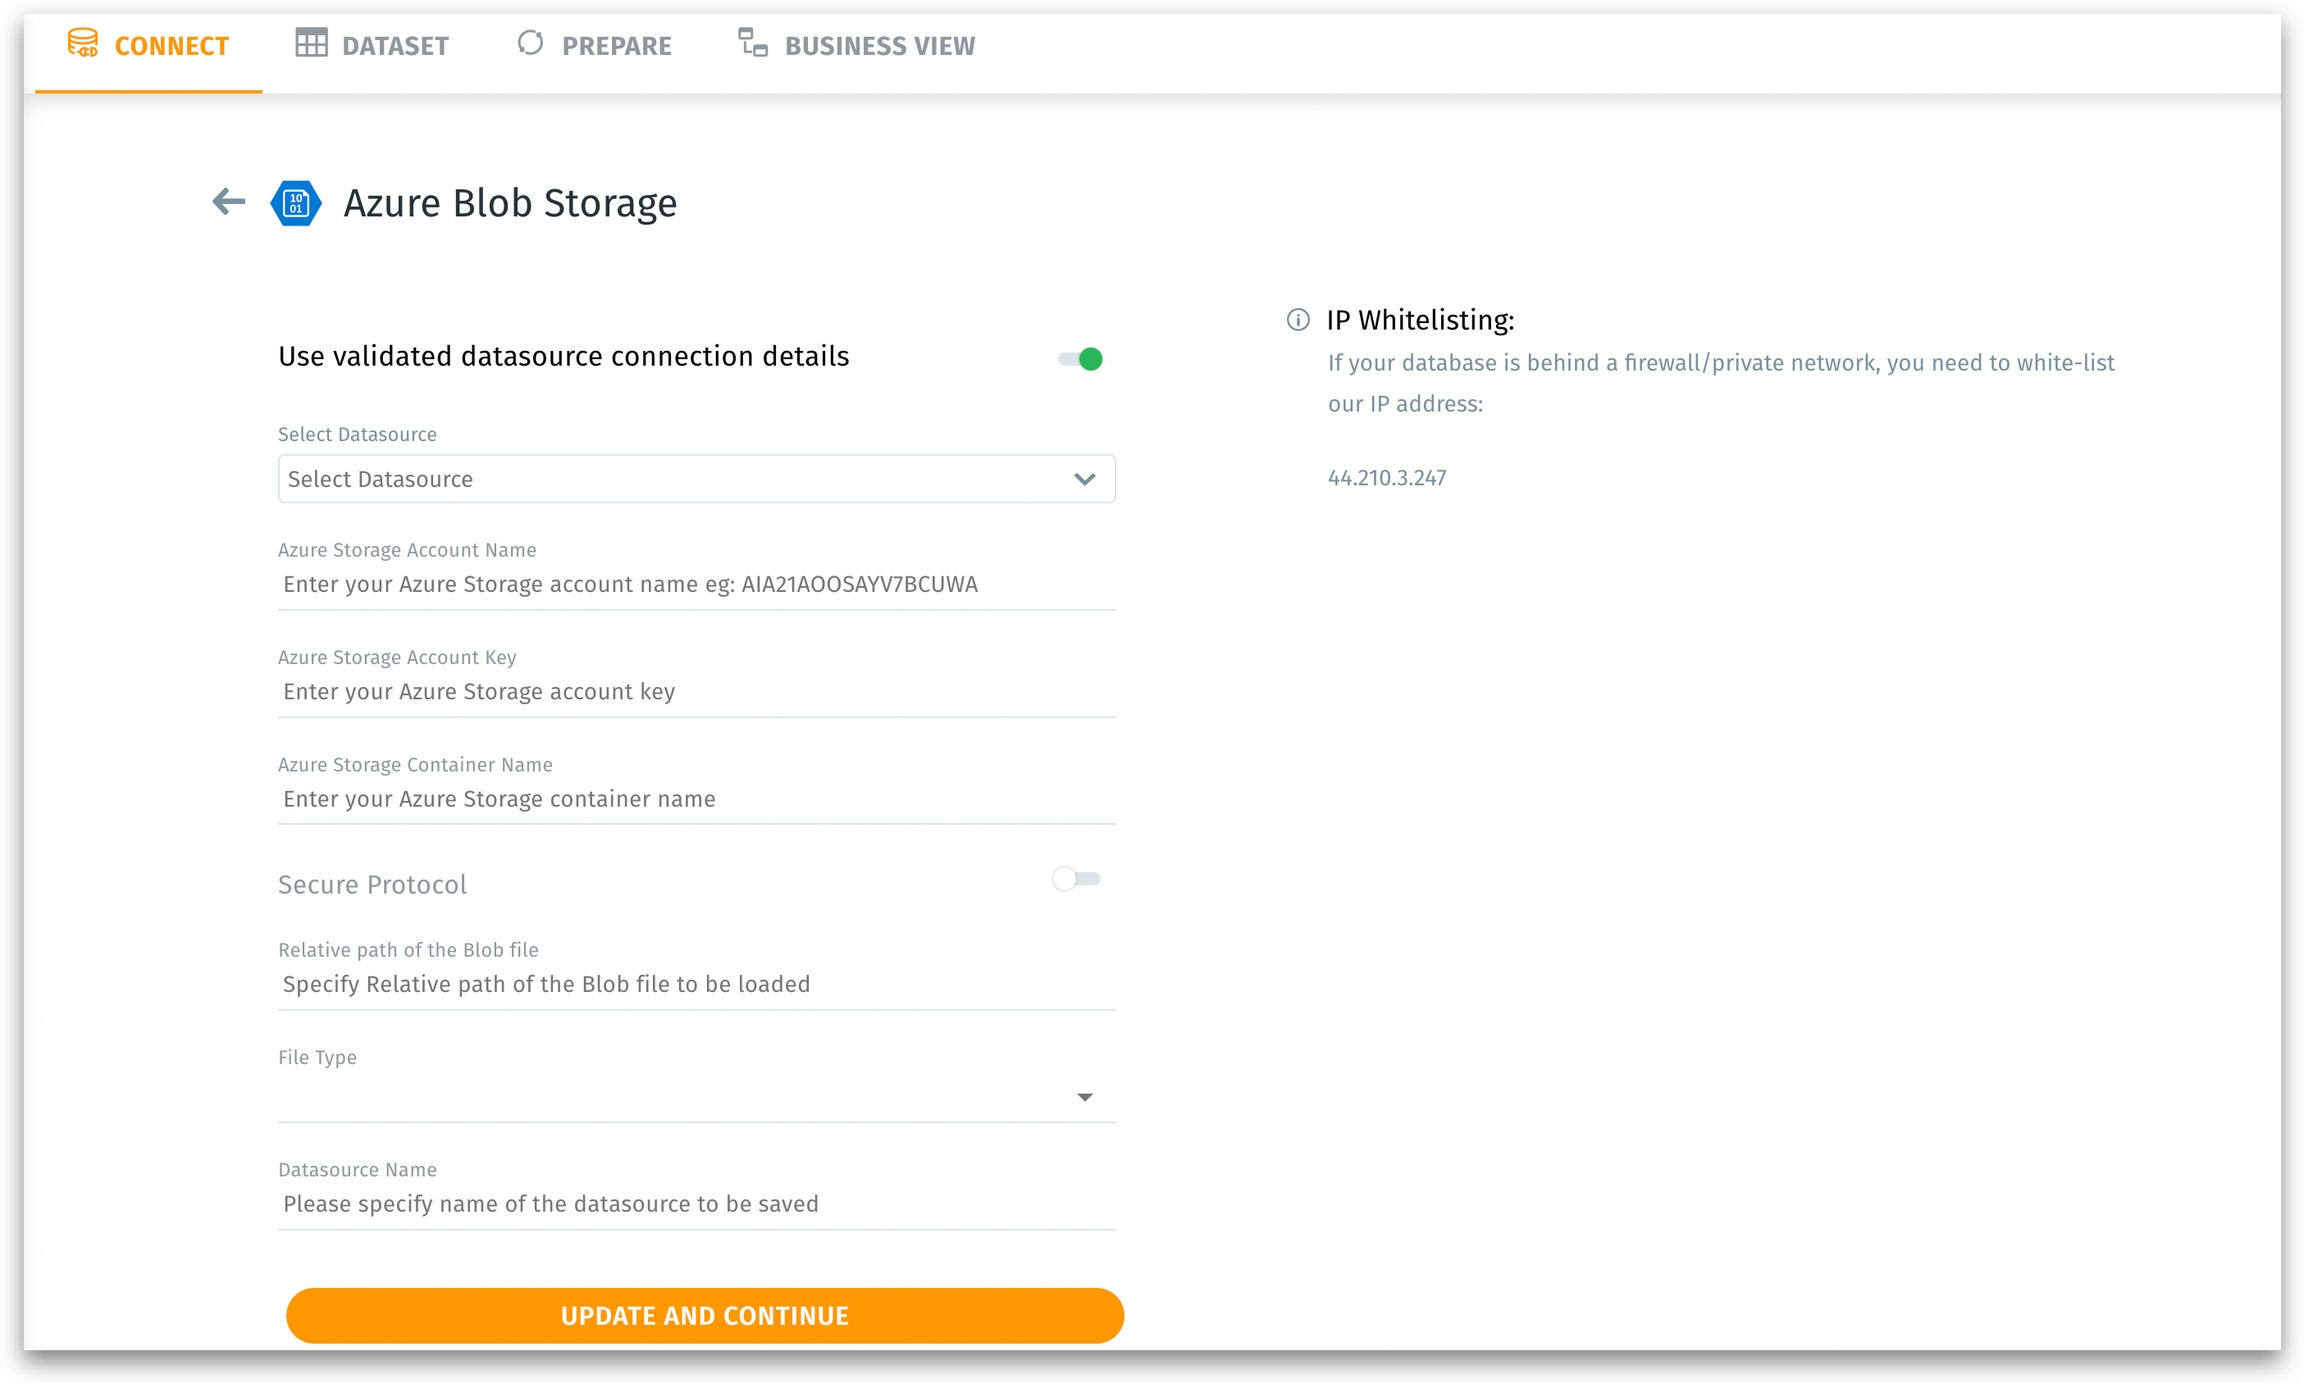Go to the BUSINESS VIEW tab
The image size is (2304, 1383).
[879, 46]
